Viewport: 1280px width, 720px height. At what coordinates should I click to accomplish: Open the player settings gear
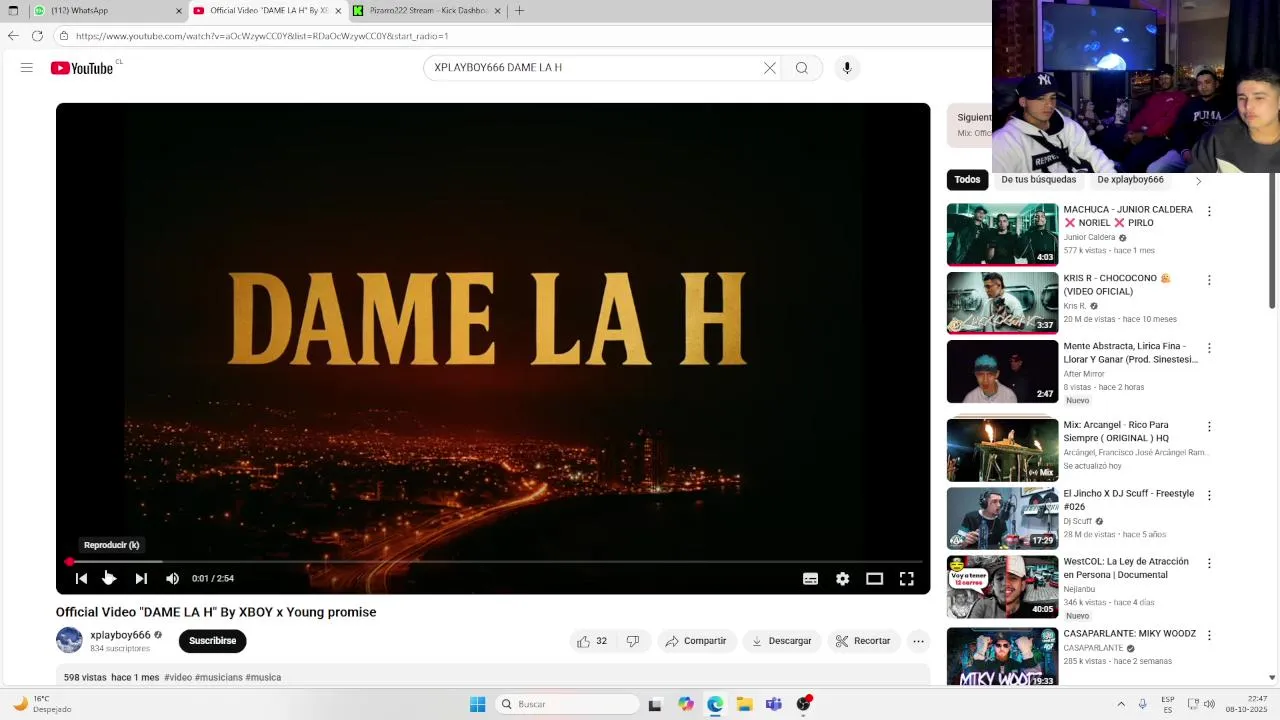coord(843,578)
